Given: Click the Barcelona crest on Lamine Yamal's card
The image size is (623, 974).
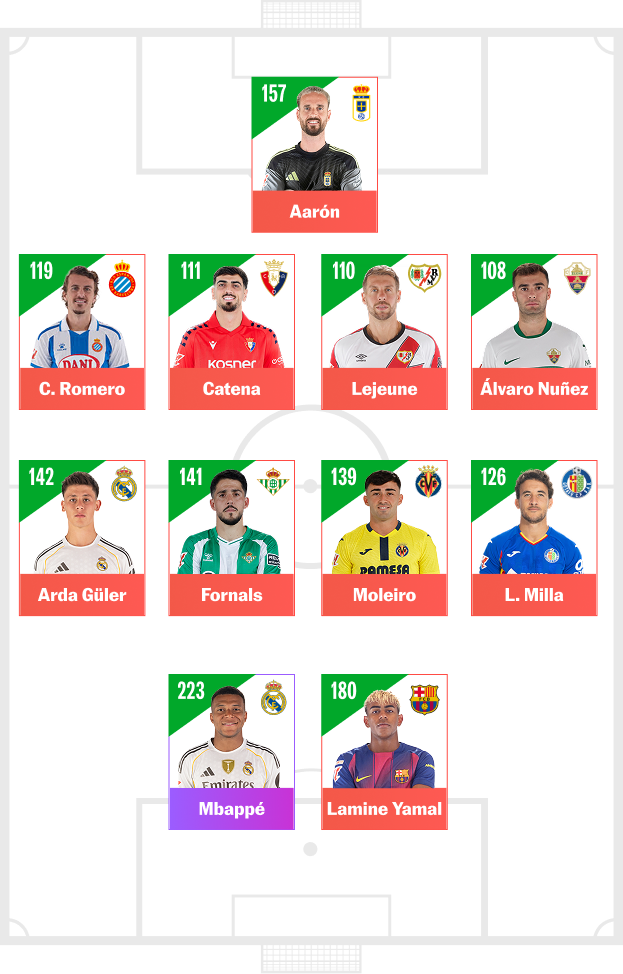Looking at the screenshot, I should (424, 699).
